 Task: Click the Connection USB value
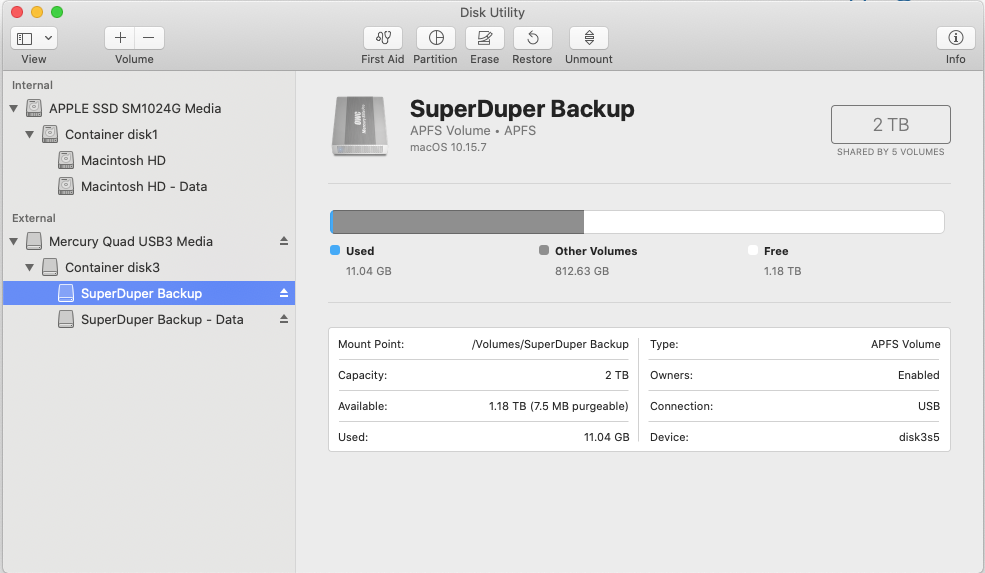[928, 407]
